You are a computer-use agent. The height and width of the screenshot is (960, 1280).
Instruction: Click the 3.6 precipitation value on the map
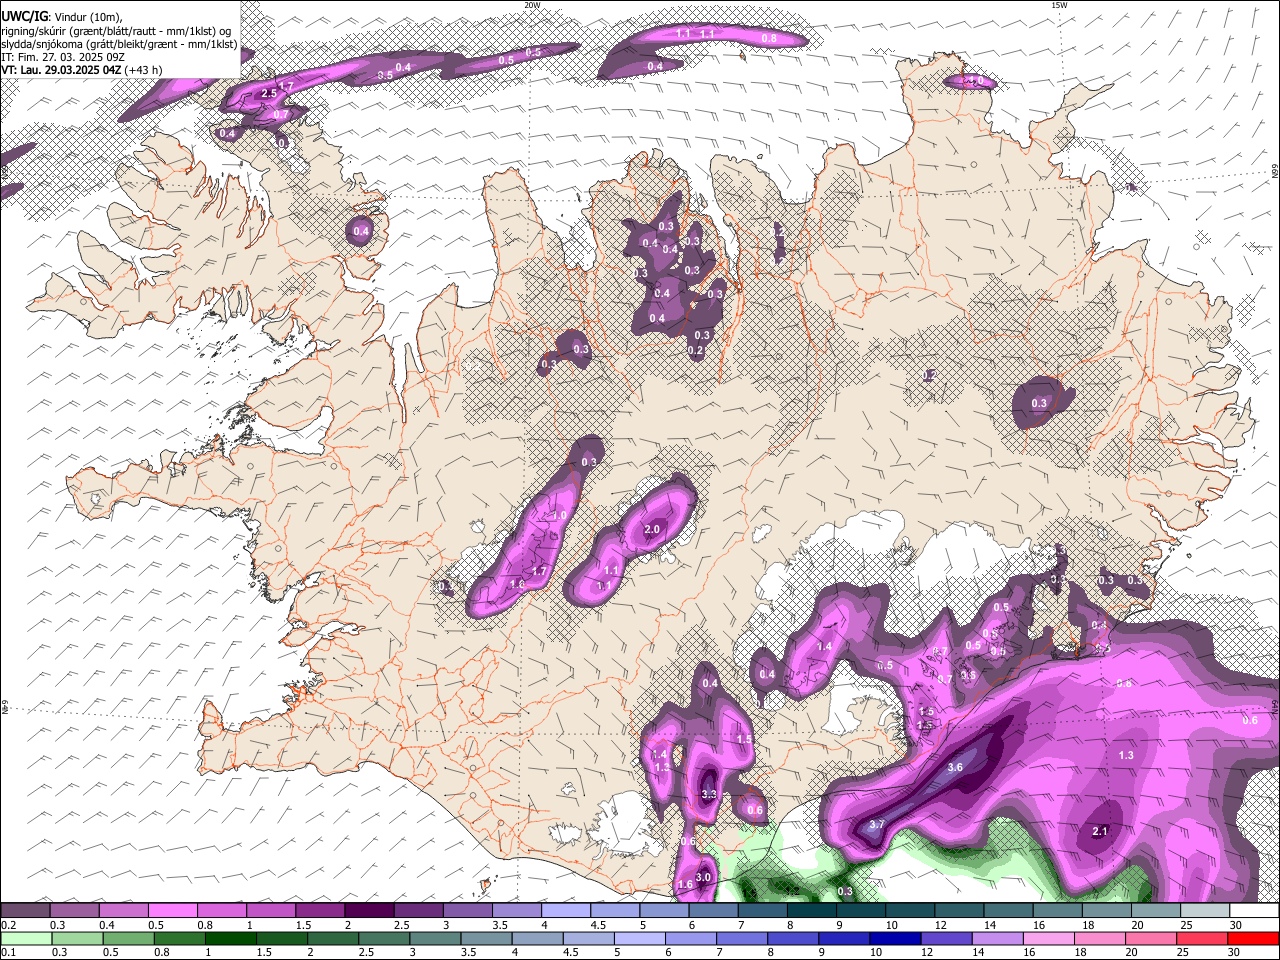pos(955,768)
